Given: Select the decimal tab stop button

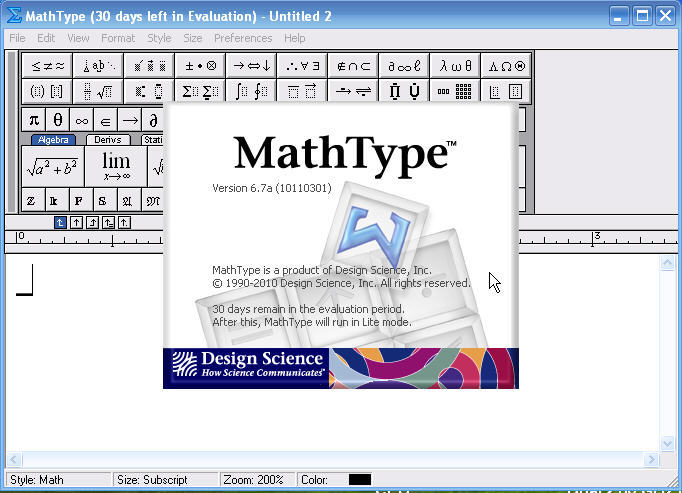Looking at the screenshot, I should (124, 223).
